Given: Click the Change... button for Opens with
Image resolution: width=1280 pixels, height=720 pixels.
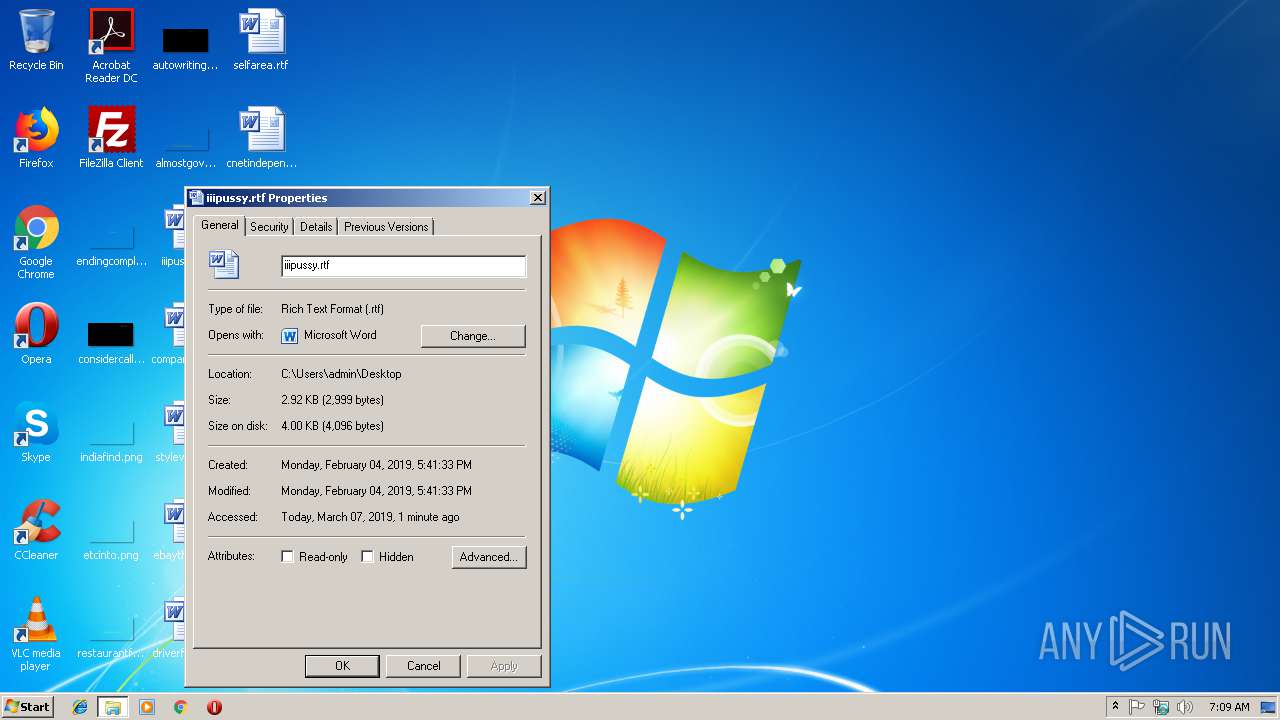Looking at the screenshot, I should click(473, 336).
